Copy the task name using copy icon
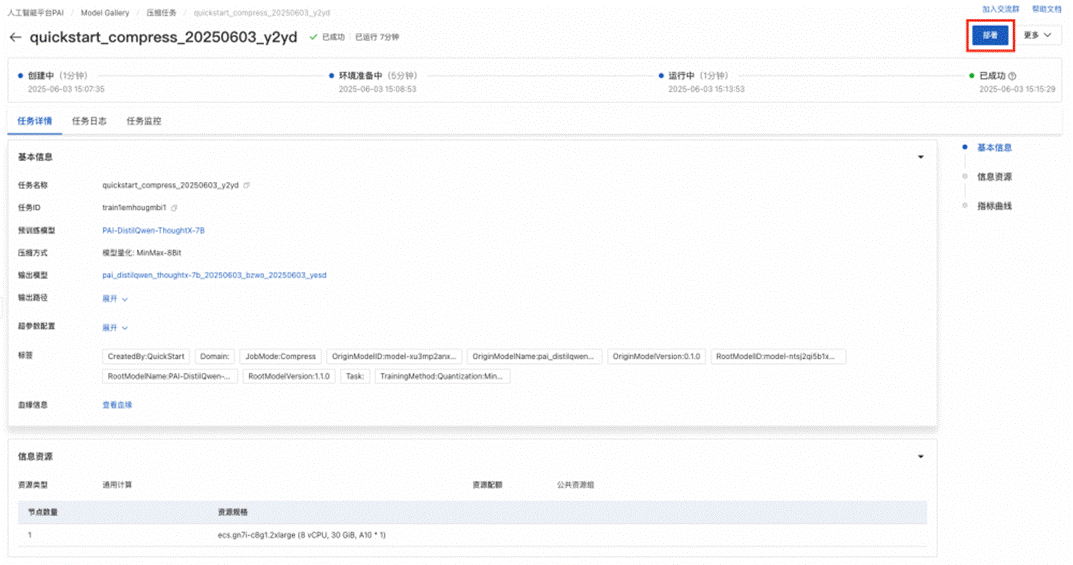The width and height of the screenshot is (1073, 565). click(x=247, y=185)
